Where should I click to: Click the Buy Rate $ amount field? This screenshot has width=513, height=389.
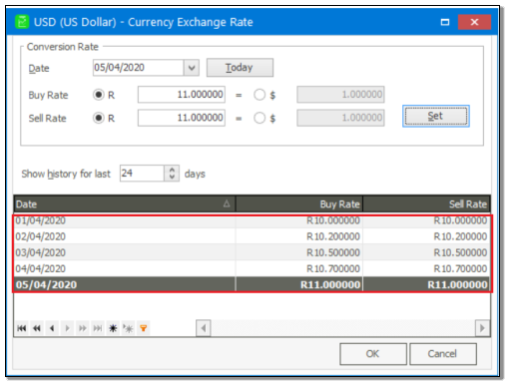[x=341, y=95]
